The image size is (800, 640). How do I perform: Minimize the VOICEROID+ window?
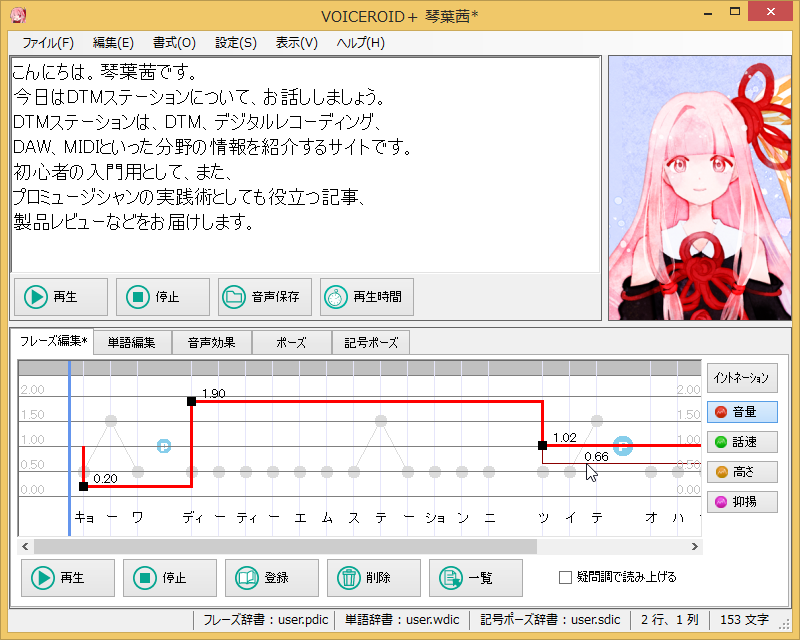(x=708, y=12)
